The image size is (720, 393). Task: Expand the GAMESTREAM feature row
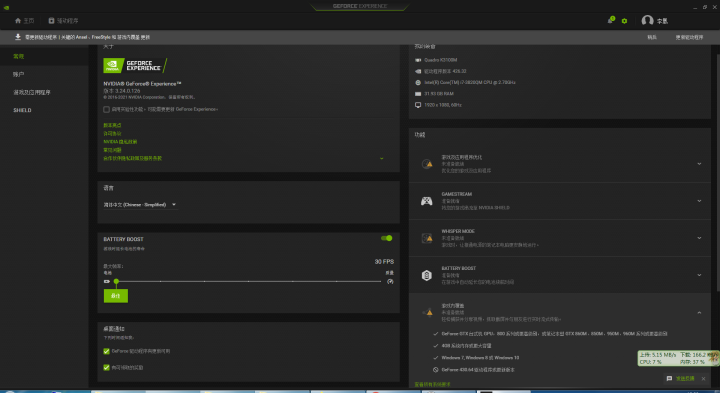[699, 201]
